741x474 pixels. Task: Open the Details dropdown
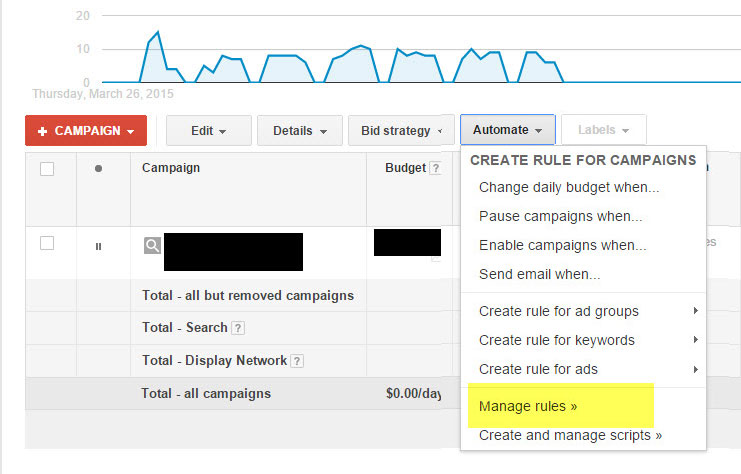pos(300,130)
